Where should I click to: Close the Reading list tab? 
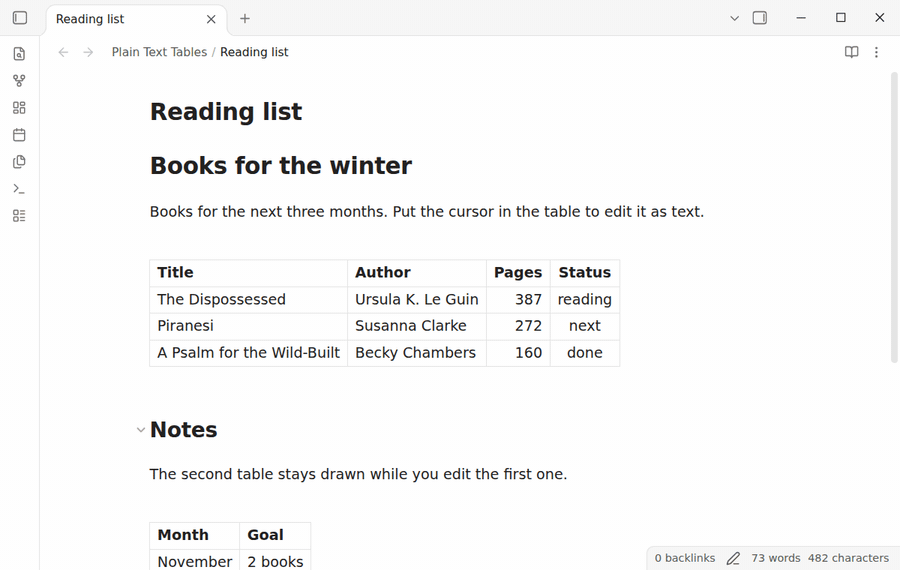211,19
